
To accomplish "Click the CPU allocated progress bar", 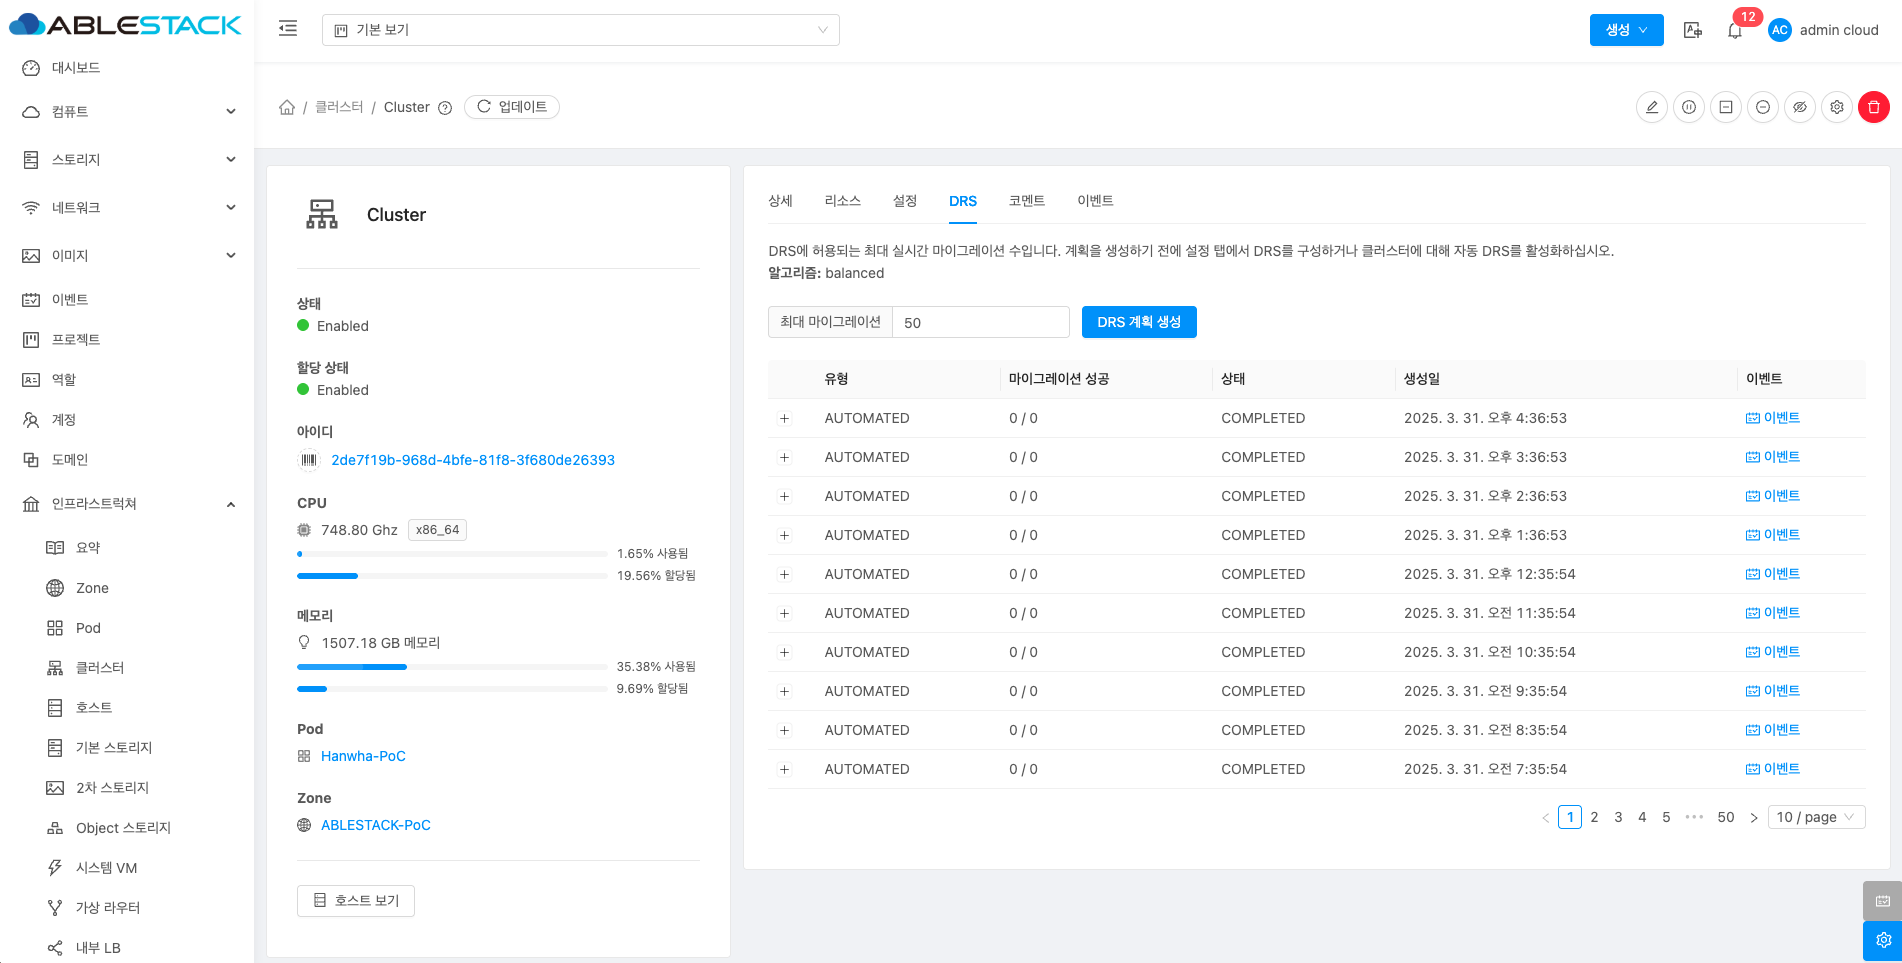I will (x=452, y=576).
